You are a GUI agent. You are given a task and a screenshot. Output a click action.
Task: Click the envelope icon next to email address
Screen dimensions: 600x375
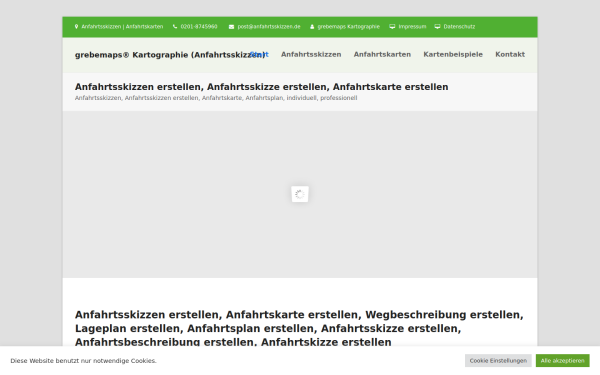[x=232, y=27]
